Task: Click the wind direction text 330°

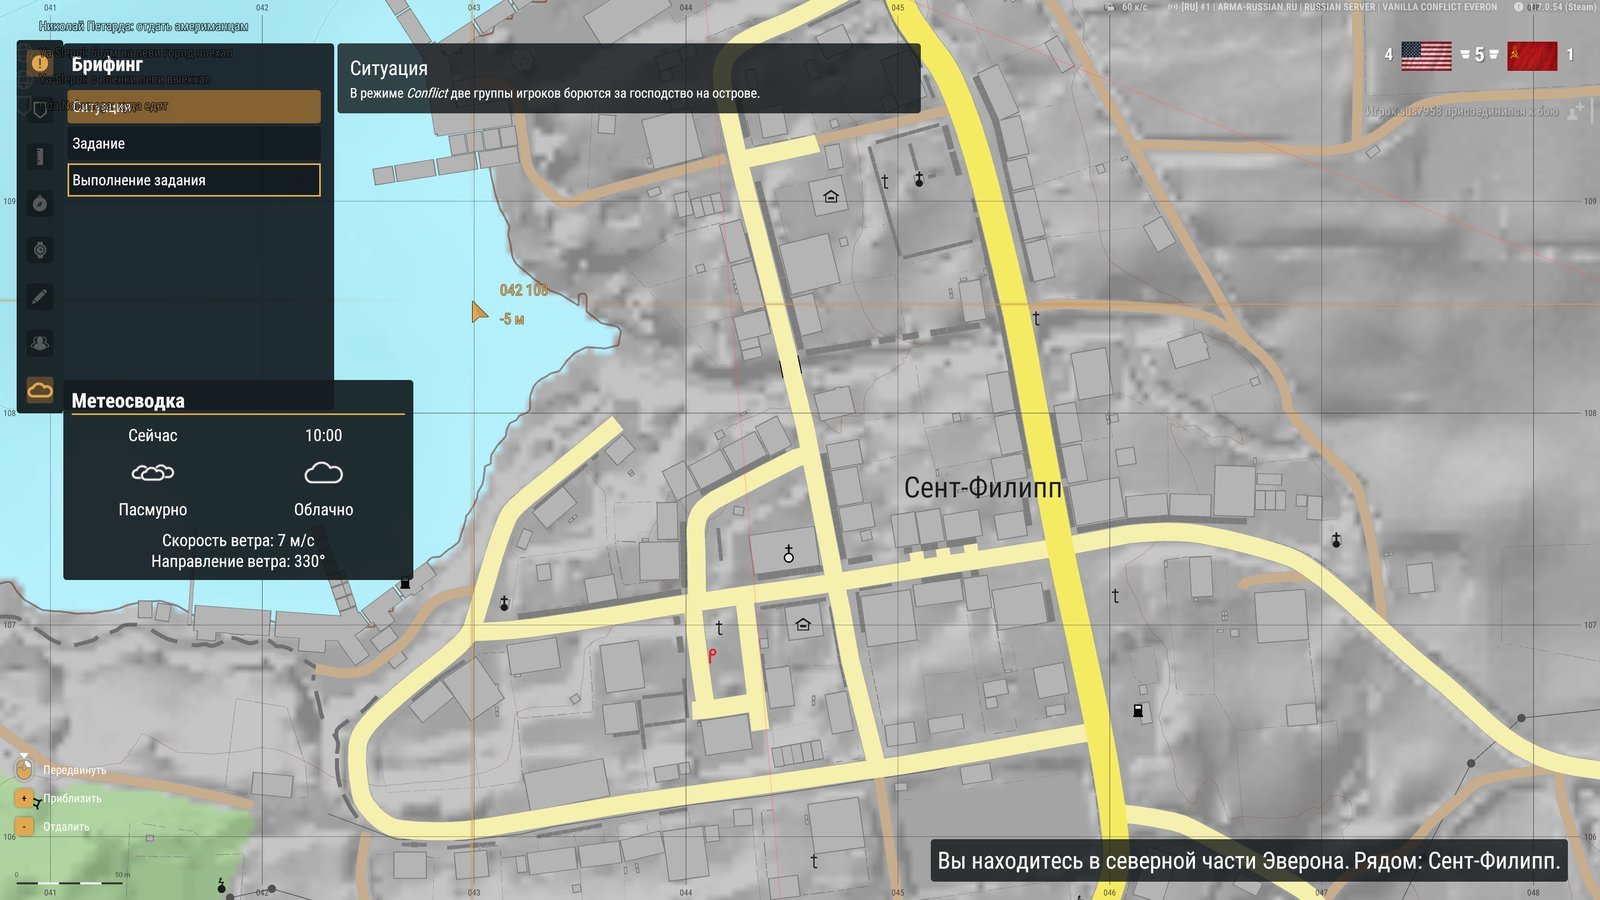Action: pos(238,561)
